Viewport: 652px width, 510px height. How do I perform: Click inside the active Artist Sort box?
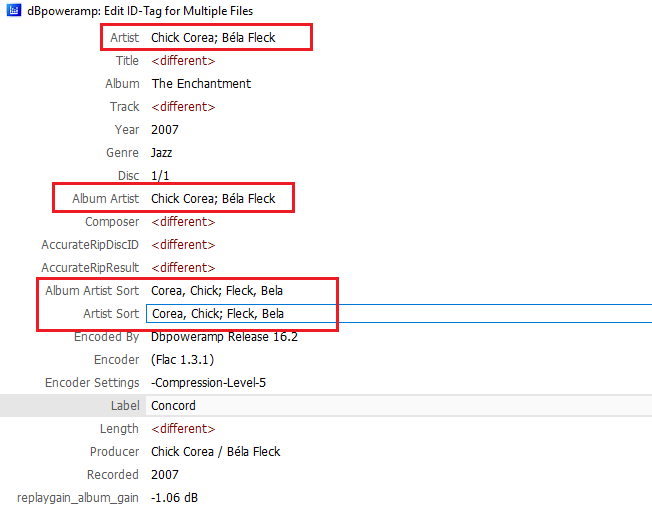399,313
